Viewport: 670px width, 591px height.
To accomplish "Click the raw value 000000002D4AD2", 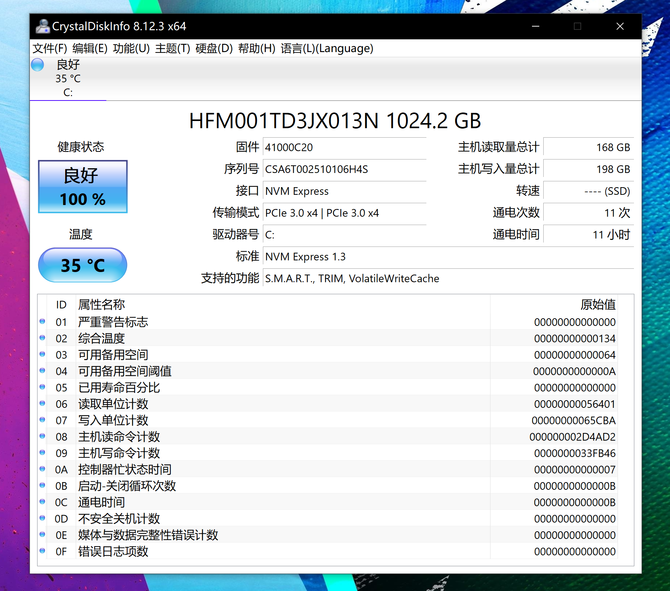I will tap(573, 437).
